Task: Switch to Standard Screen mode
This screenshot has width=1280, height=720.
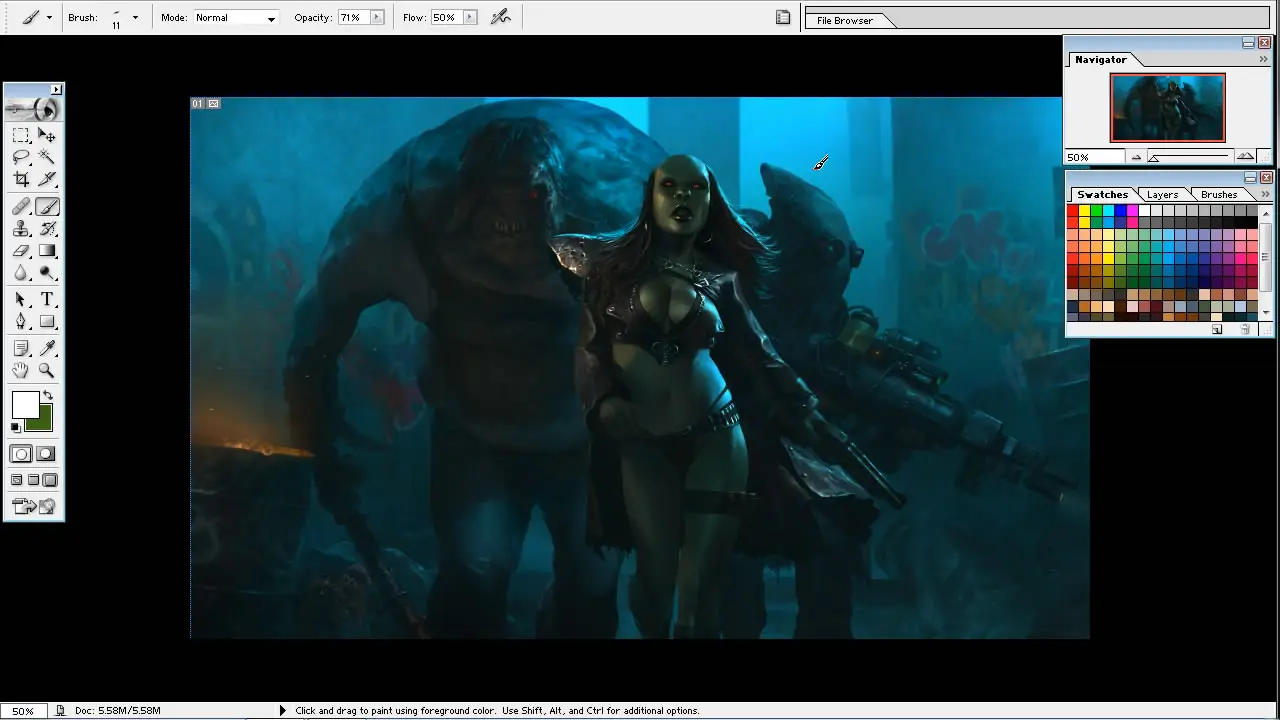Action: [17, 480]
